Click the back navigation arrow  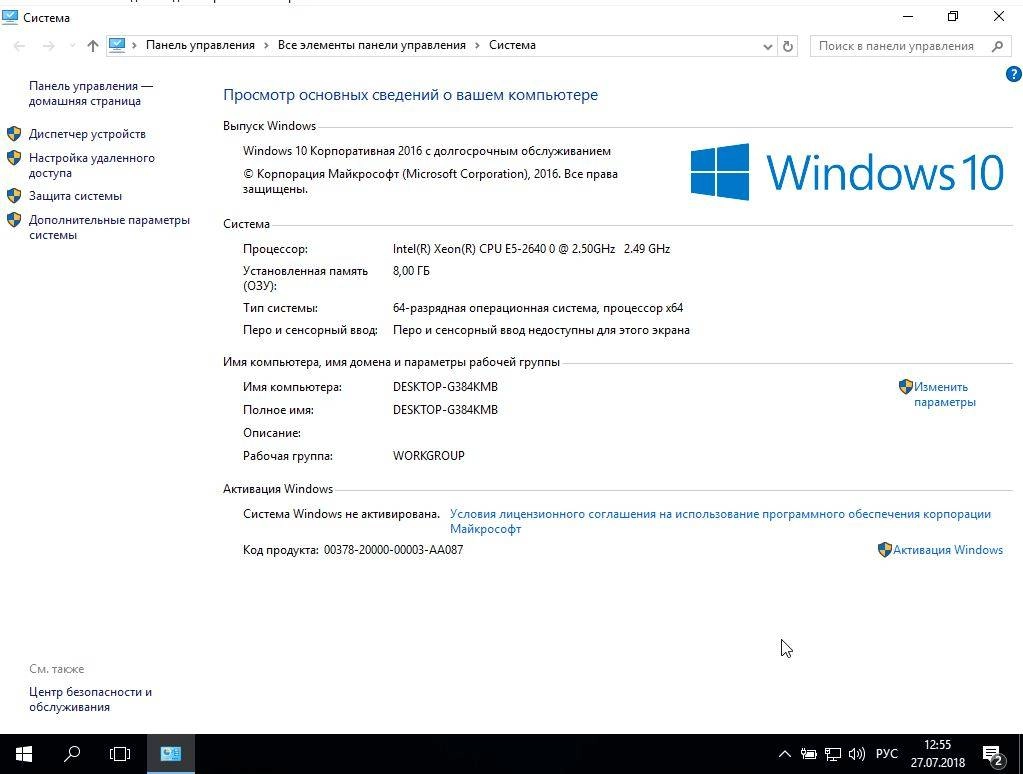click(x=19, y=46)
